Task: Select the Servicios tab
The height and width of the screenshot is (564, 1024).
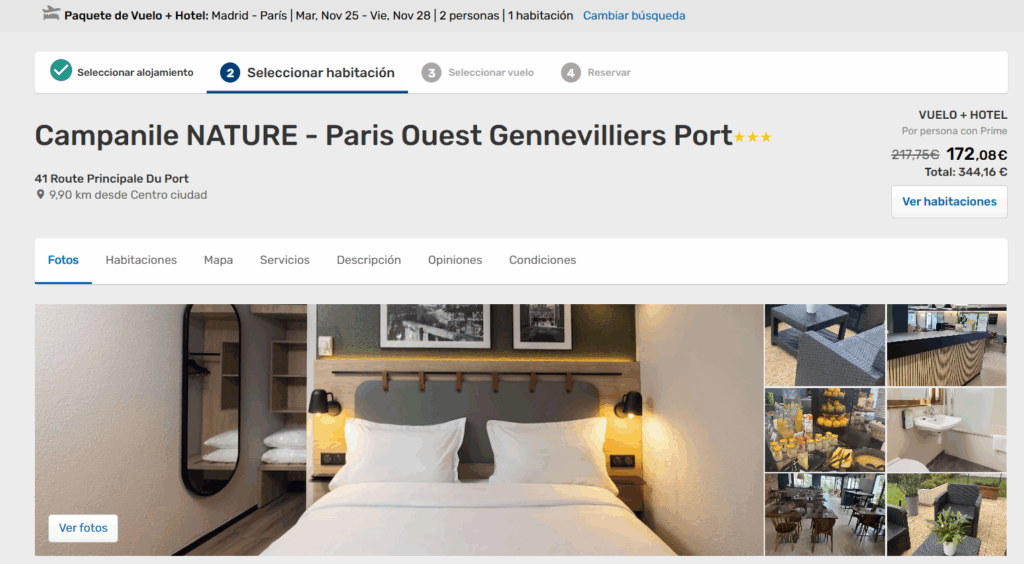Action: click(285, 260)
